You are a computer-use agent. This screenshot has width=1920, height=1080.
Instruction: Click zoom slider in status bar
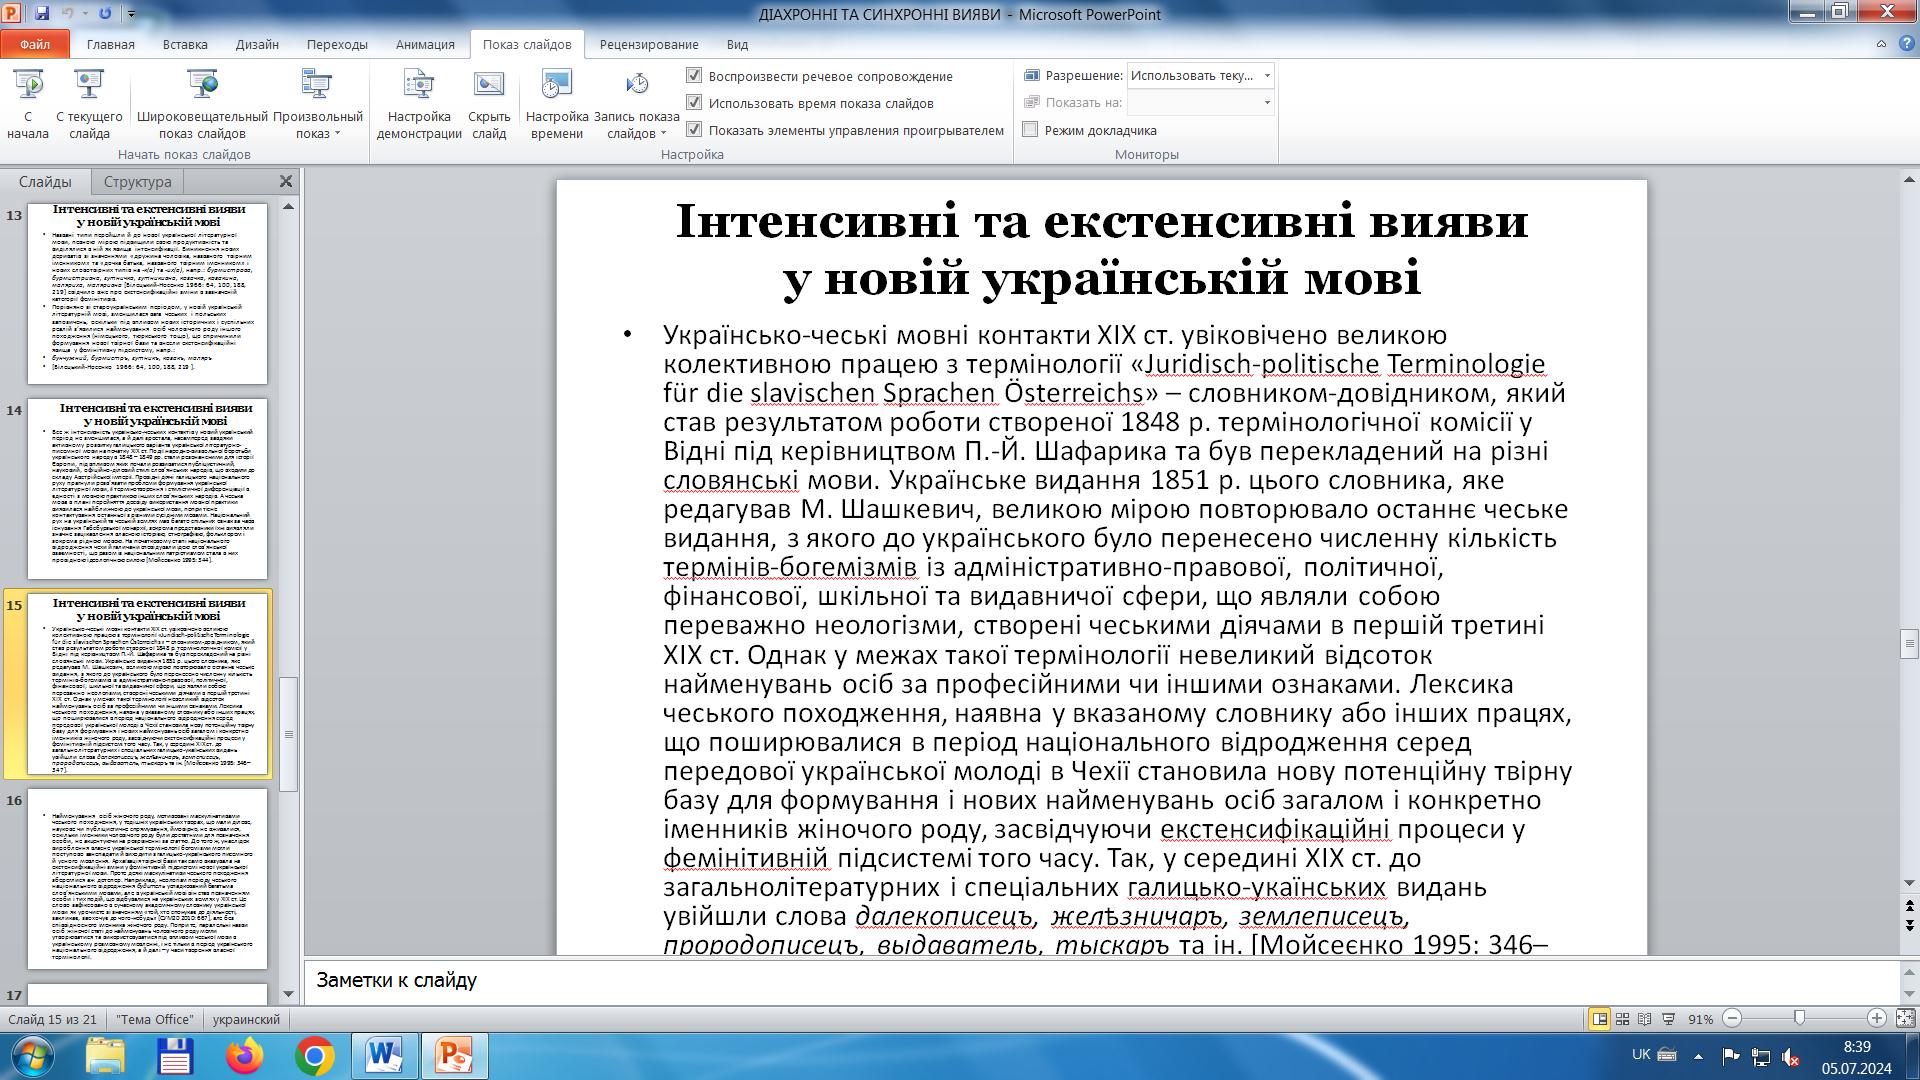coord(1799,1019)
